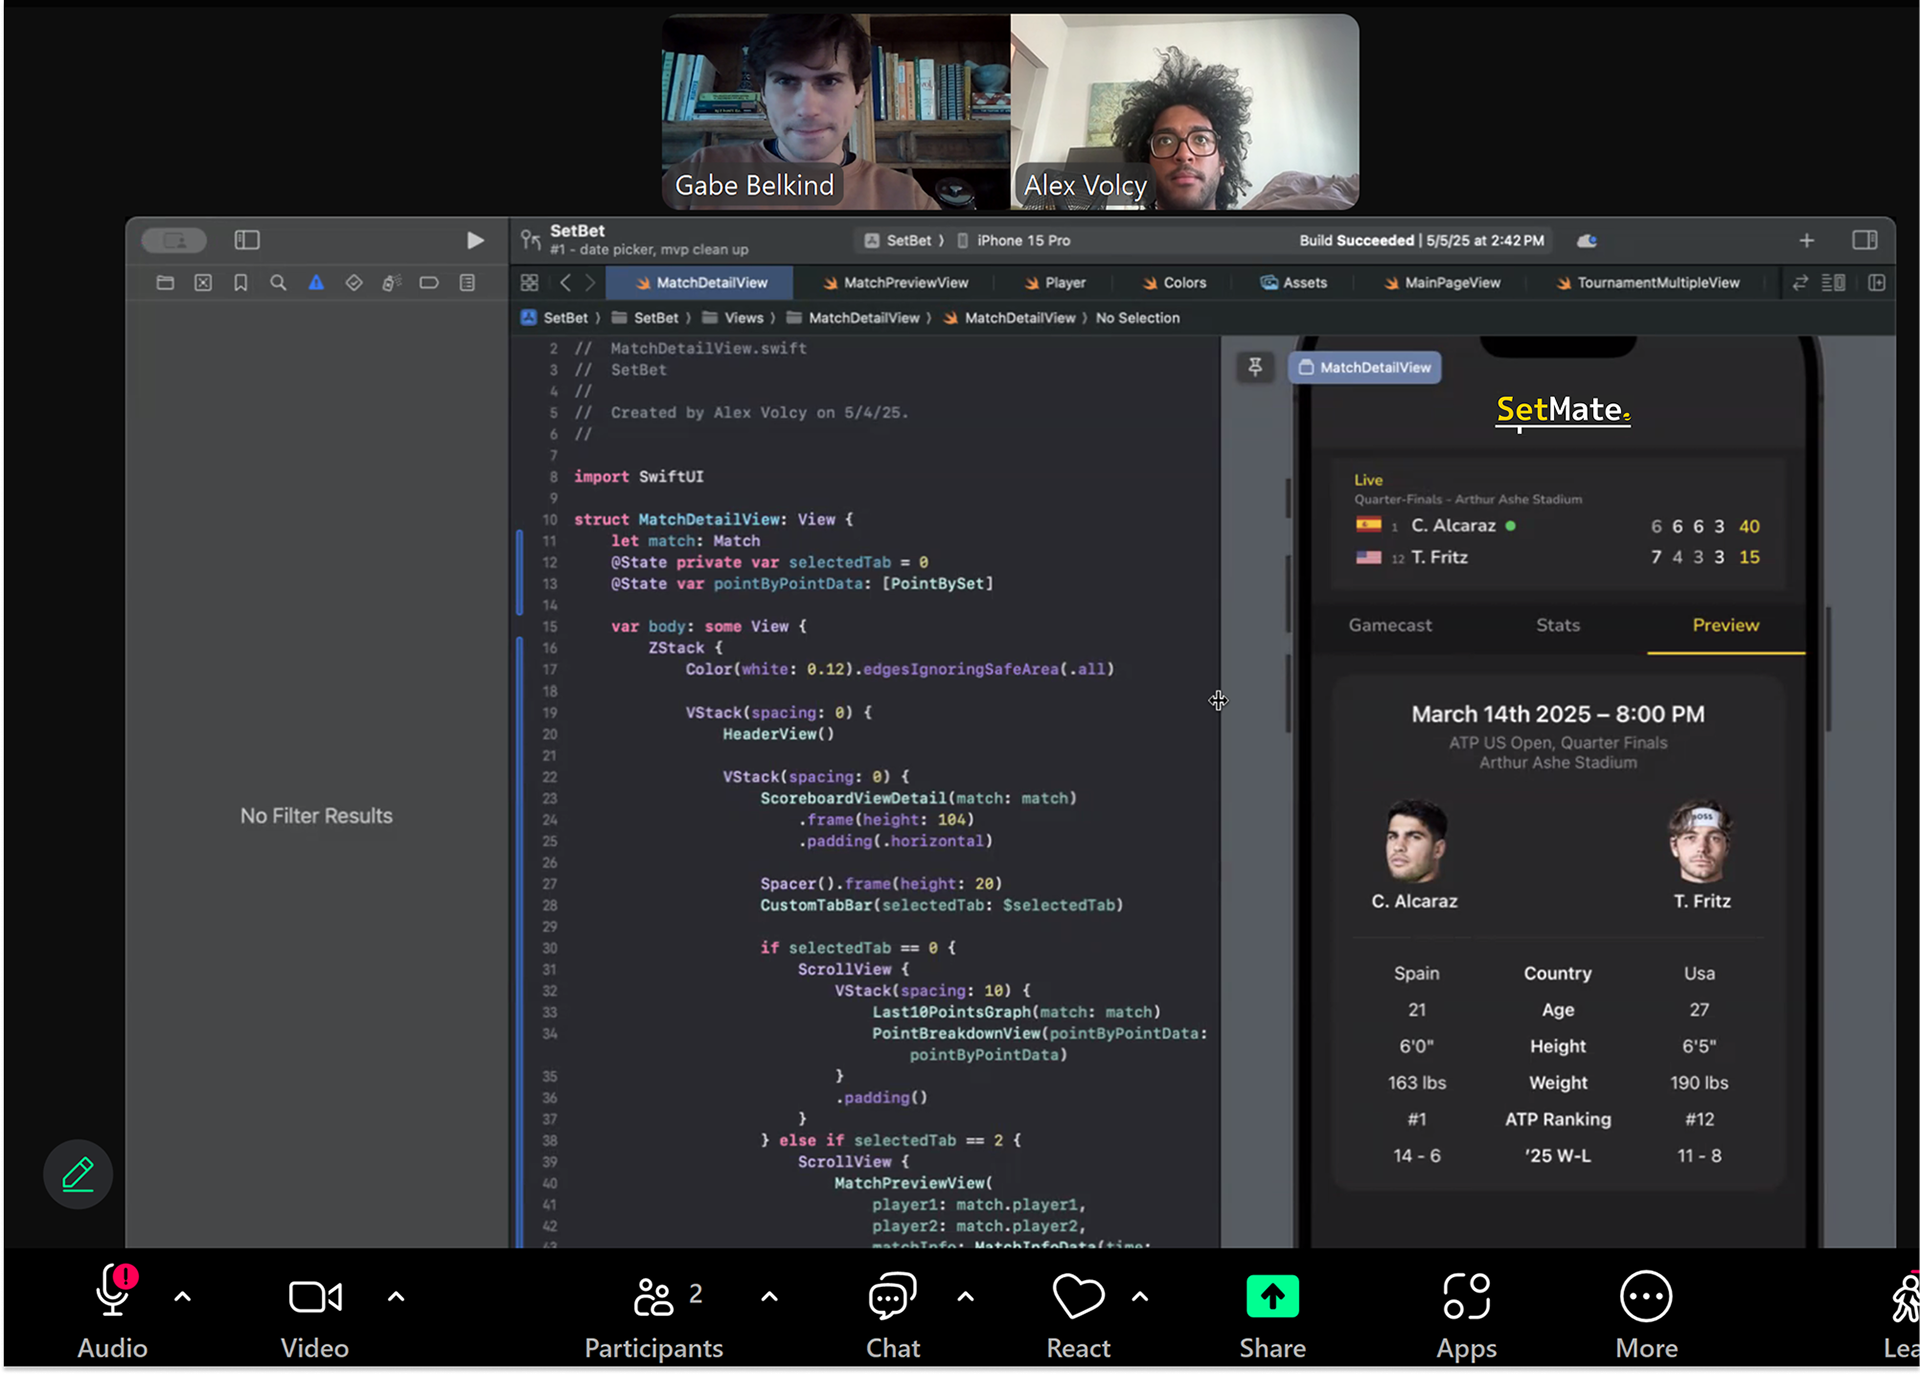Click the Colors file tab
The width and height of the screenshot is (1920, 1375).
pos(1175,283)
